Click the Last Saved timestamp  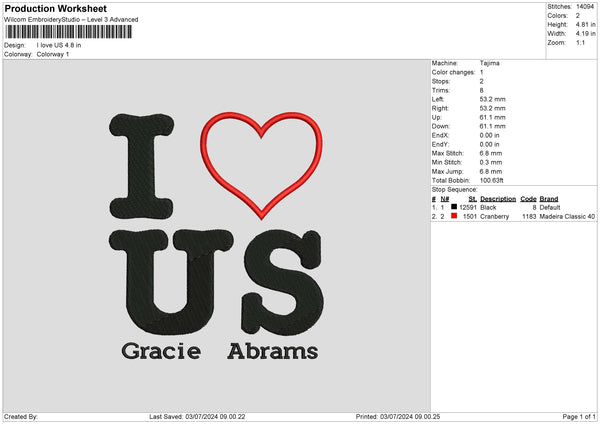coord(197,416)
